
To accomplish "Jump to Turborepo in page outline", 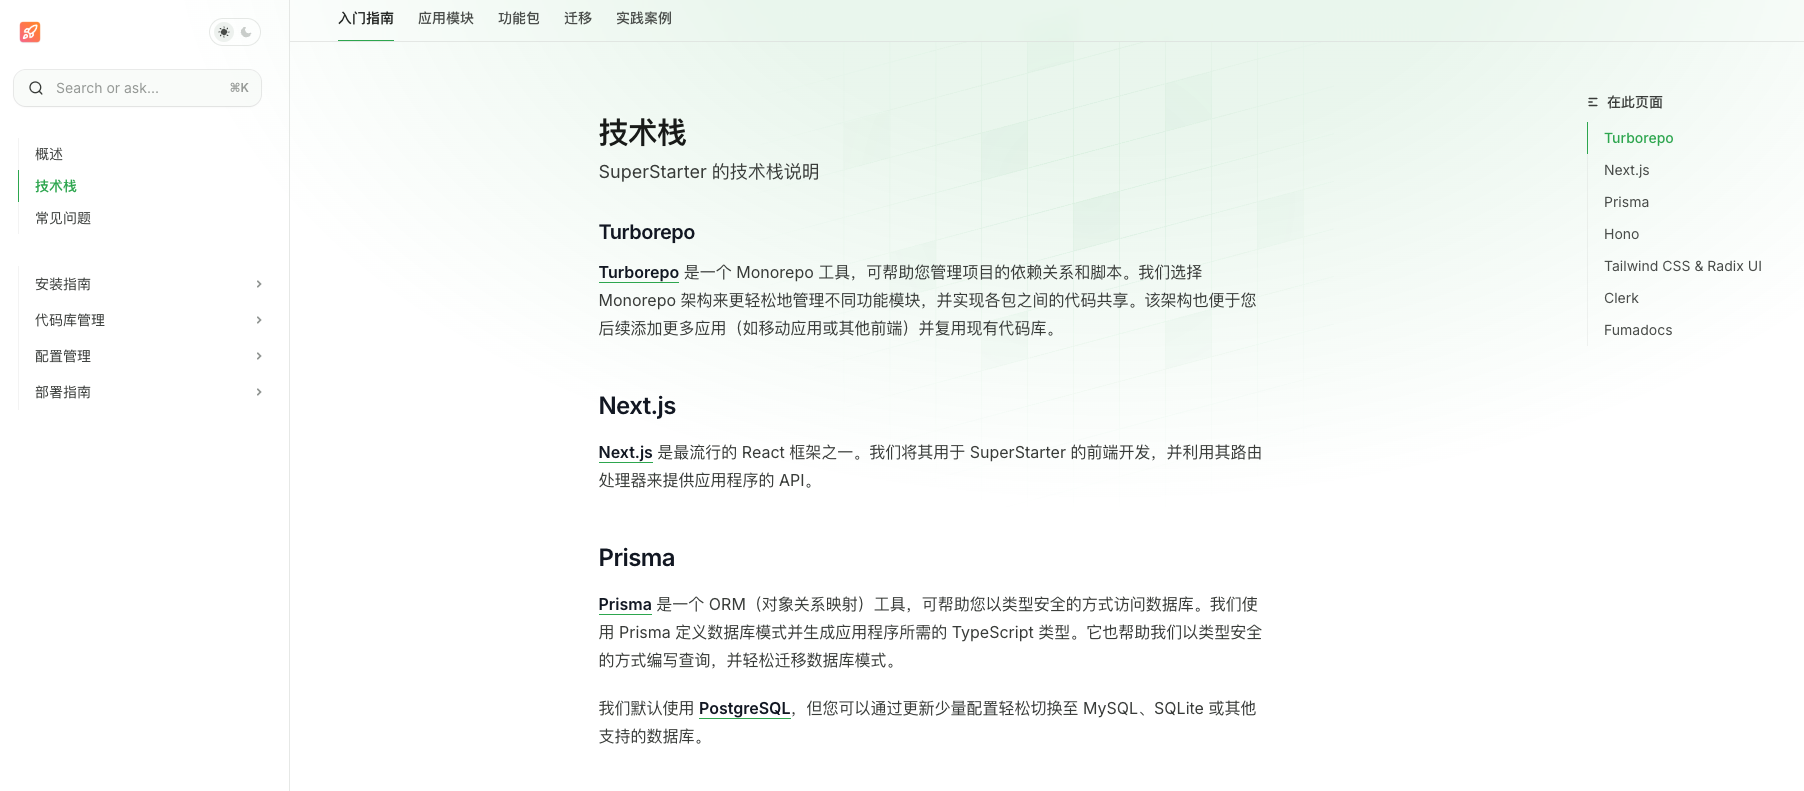I will [x=1639, y=138].
